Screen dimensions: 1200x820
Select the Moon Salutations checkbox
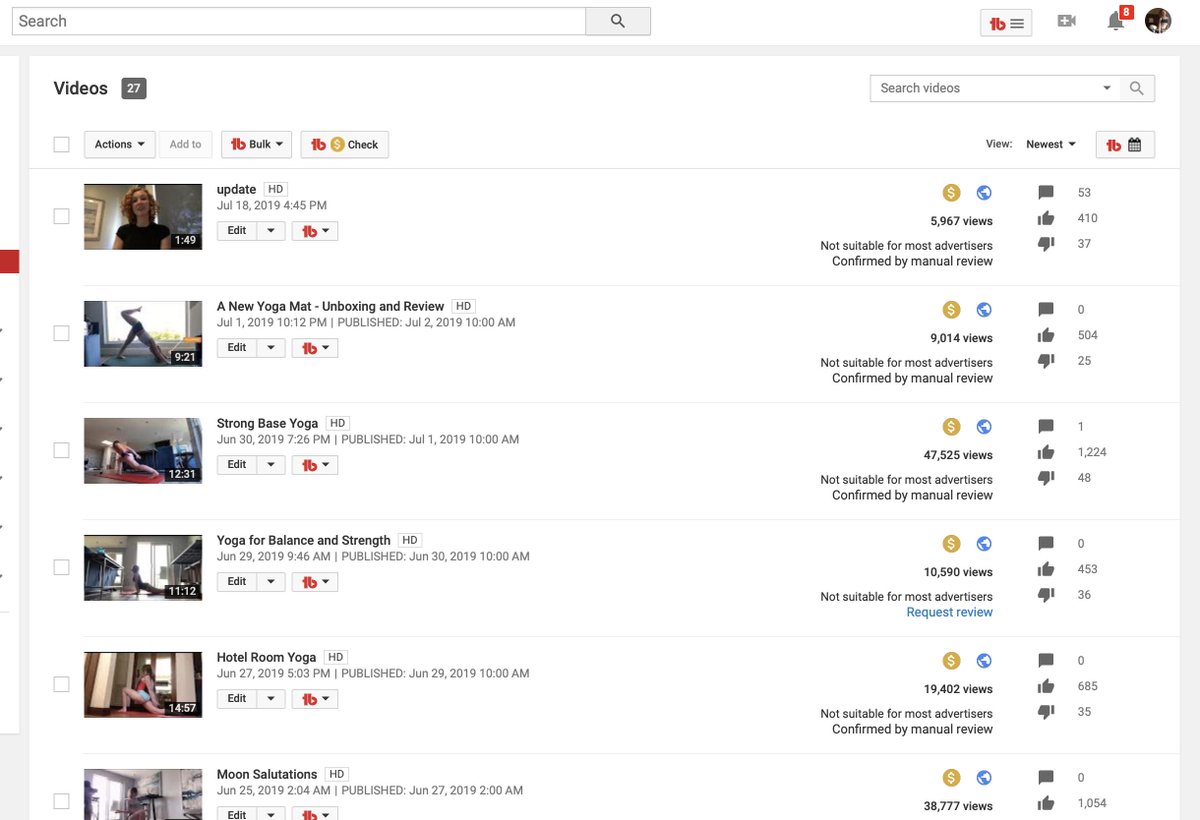pyautogui.click(x=61, y=801)
